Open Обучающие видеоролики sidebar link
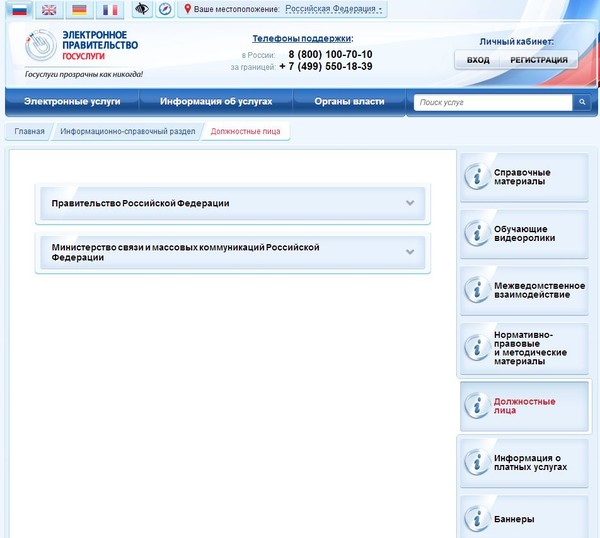Viewport: 600px width, 538px height. (x=524, y=234)
